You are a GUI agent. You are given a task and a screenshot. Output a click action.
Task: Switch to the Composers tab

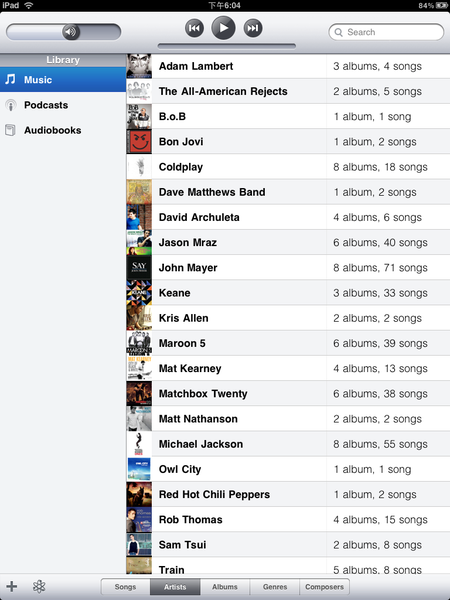324,587
